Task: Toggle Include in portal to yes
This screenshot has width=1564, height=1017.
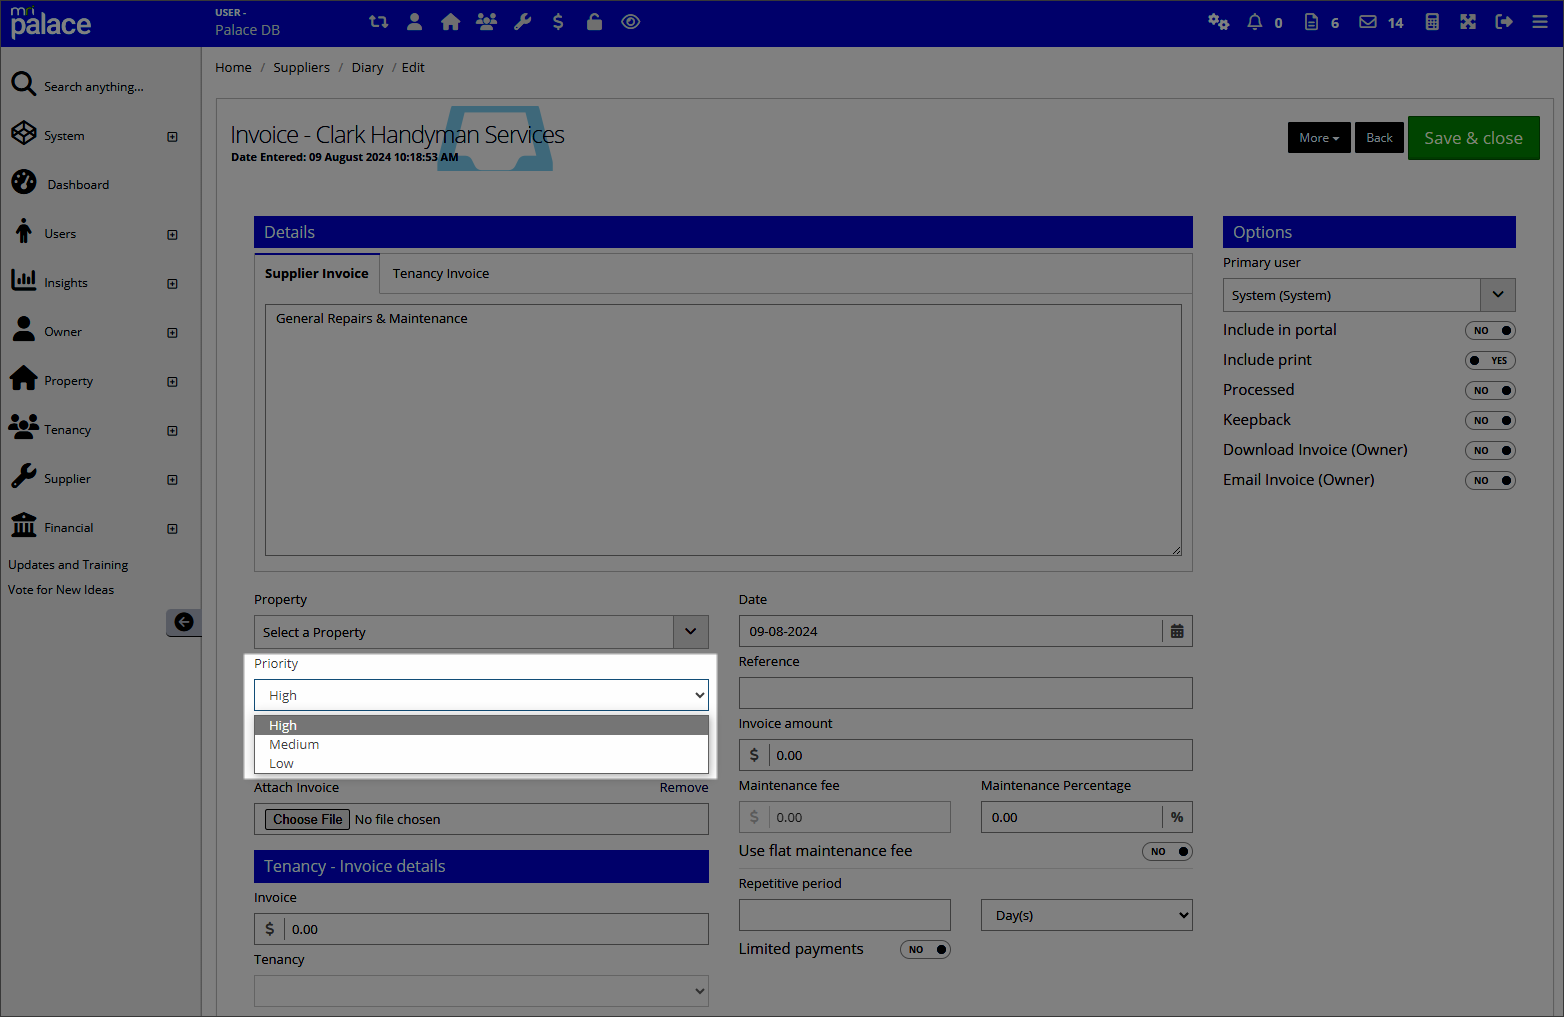Action: click(1490, 330)
